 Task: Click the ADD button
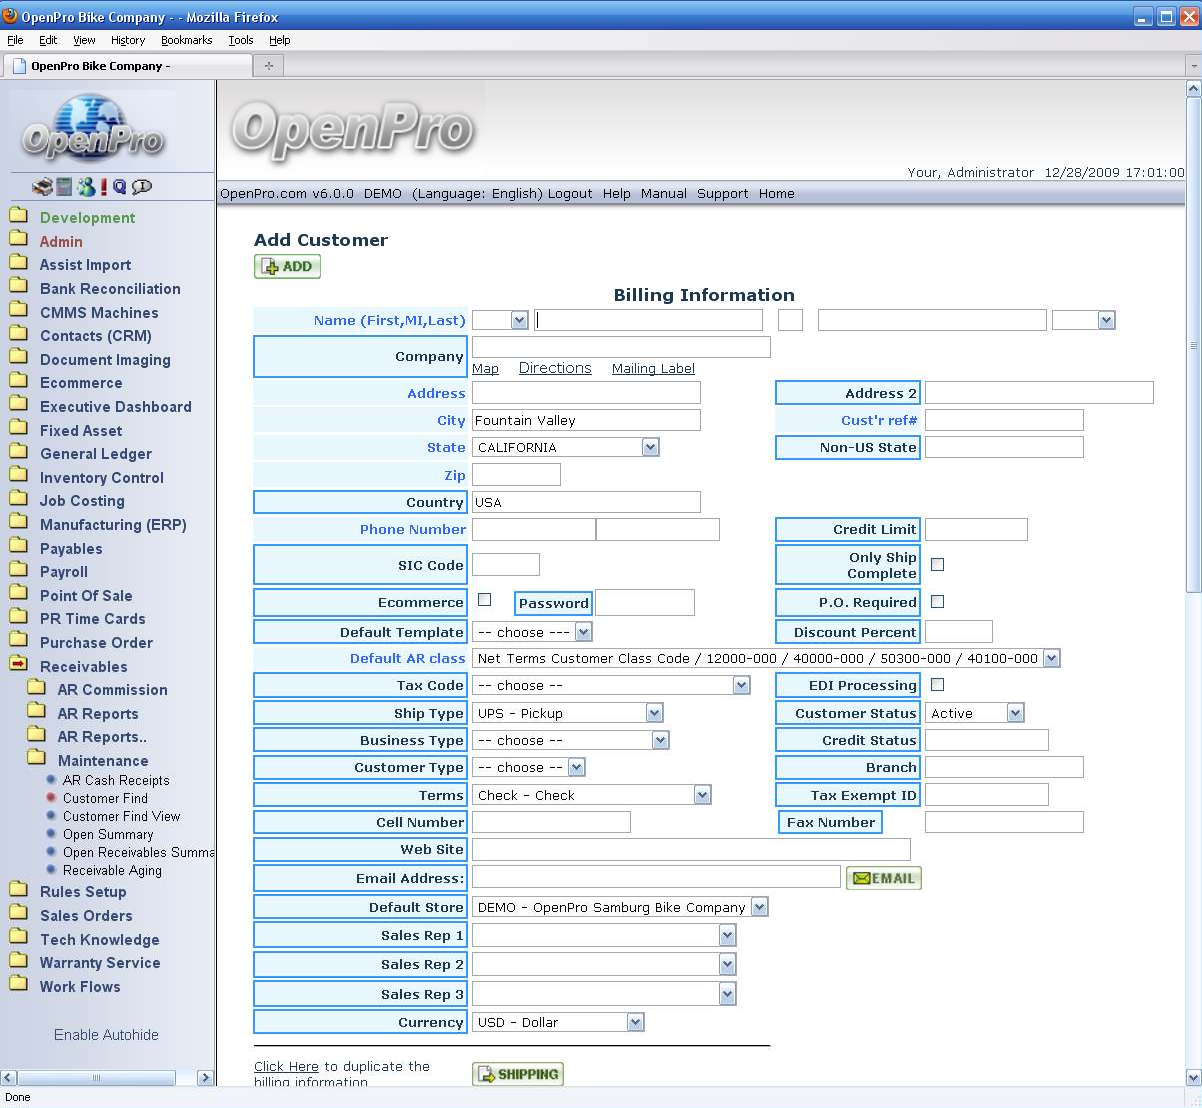[x=287, y=267]
